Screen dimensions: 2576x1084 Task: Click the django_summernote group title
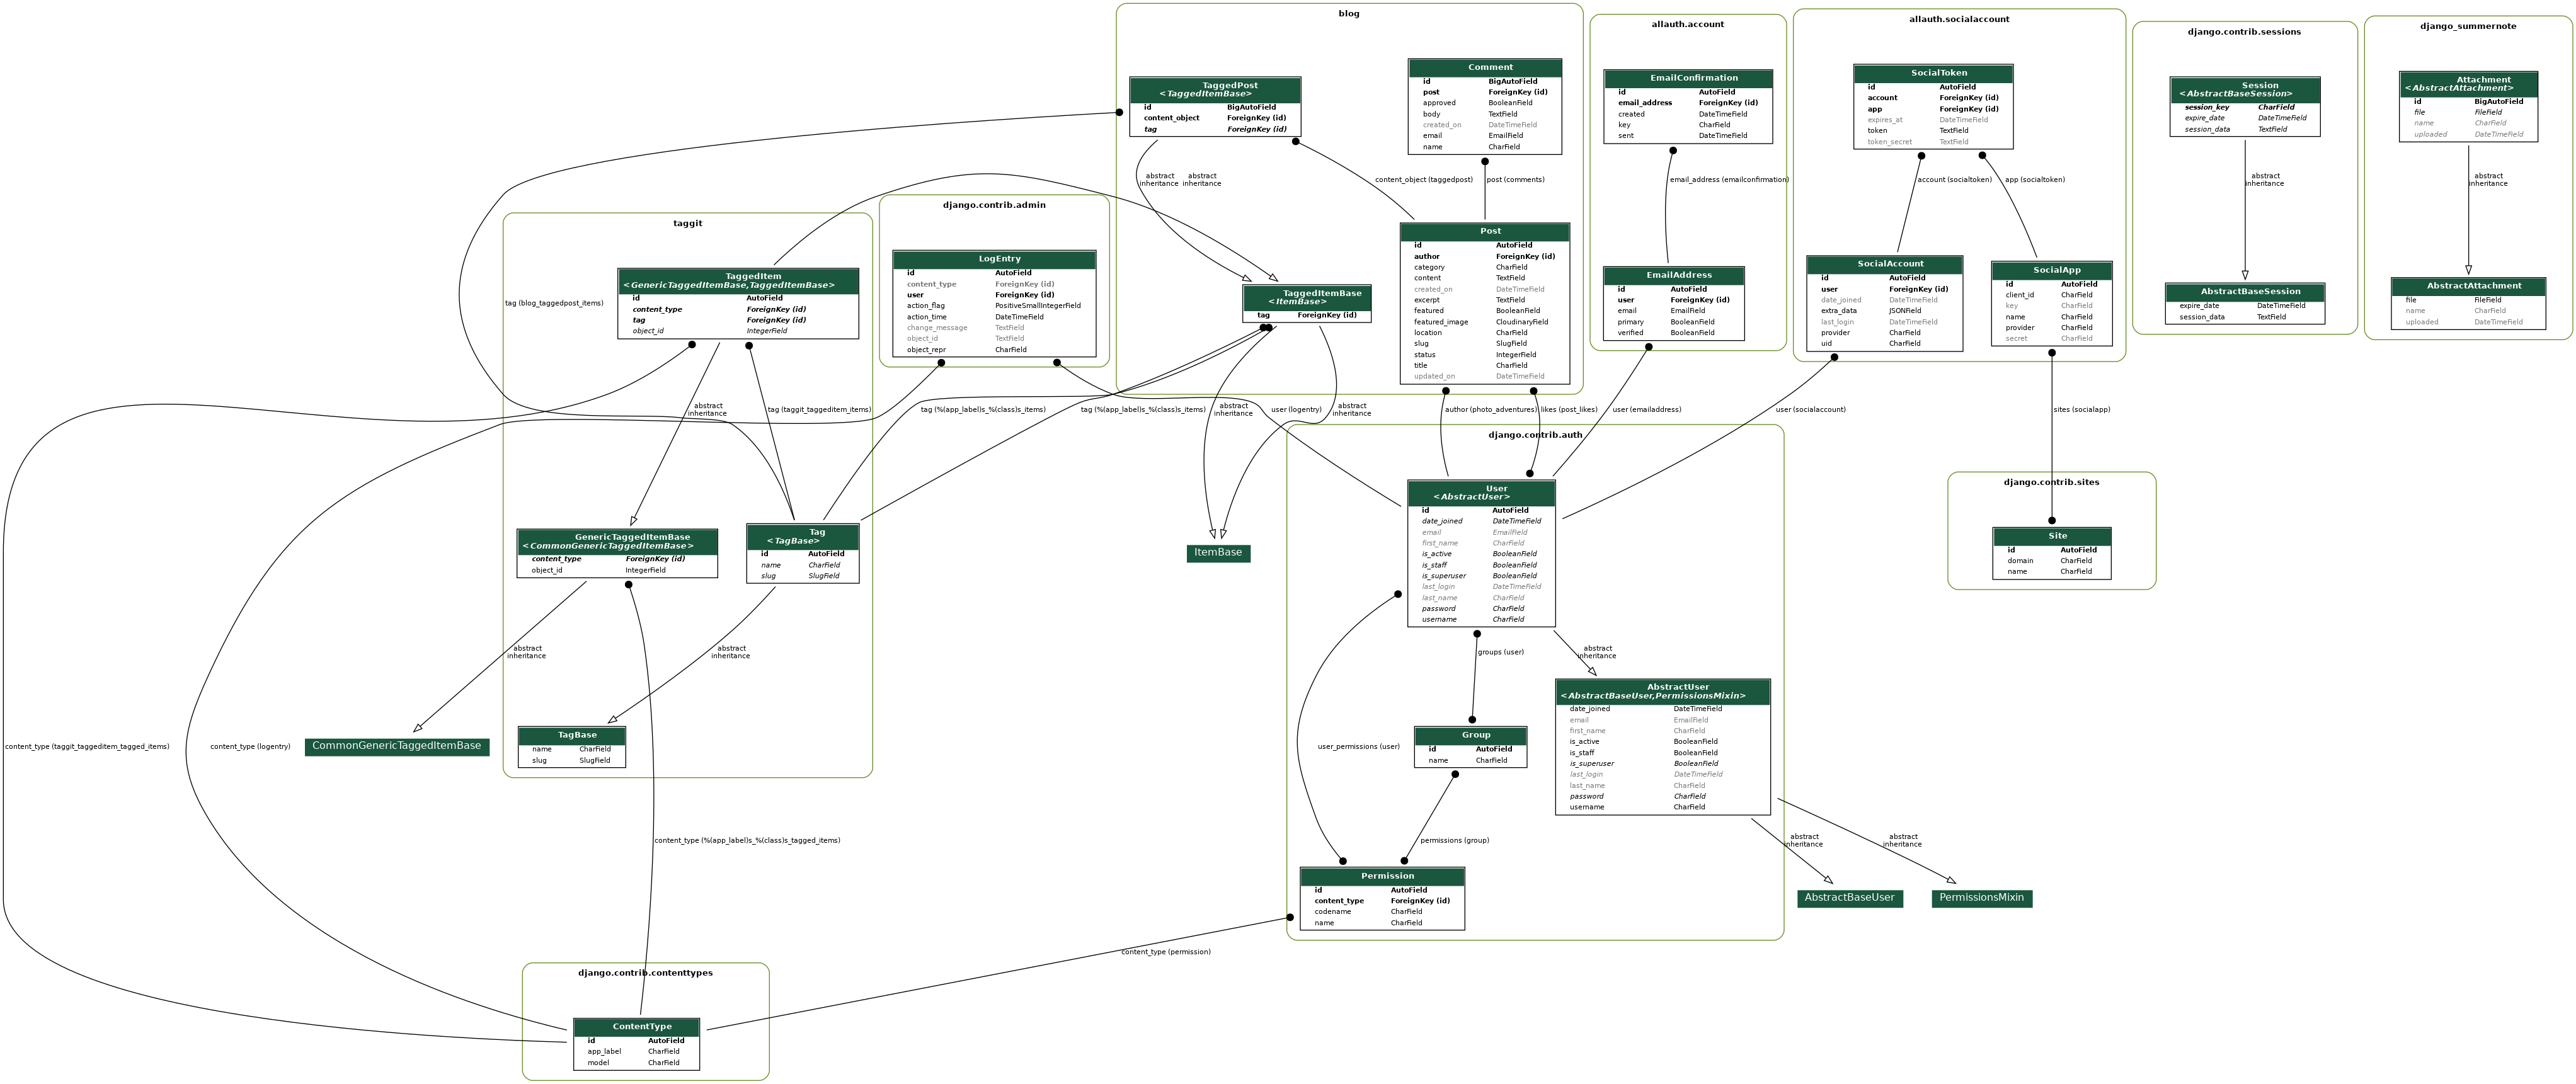2468,26
